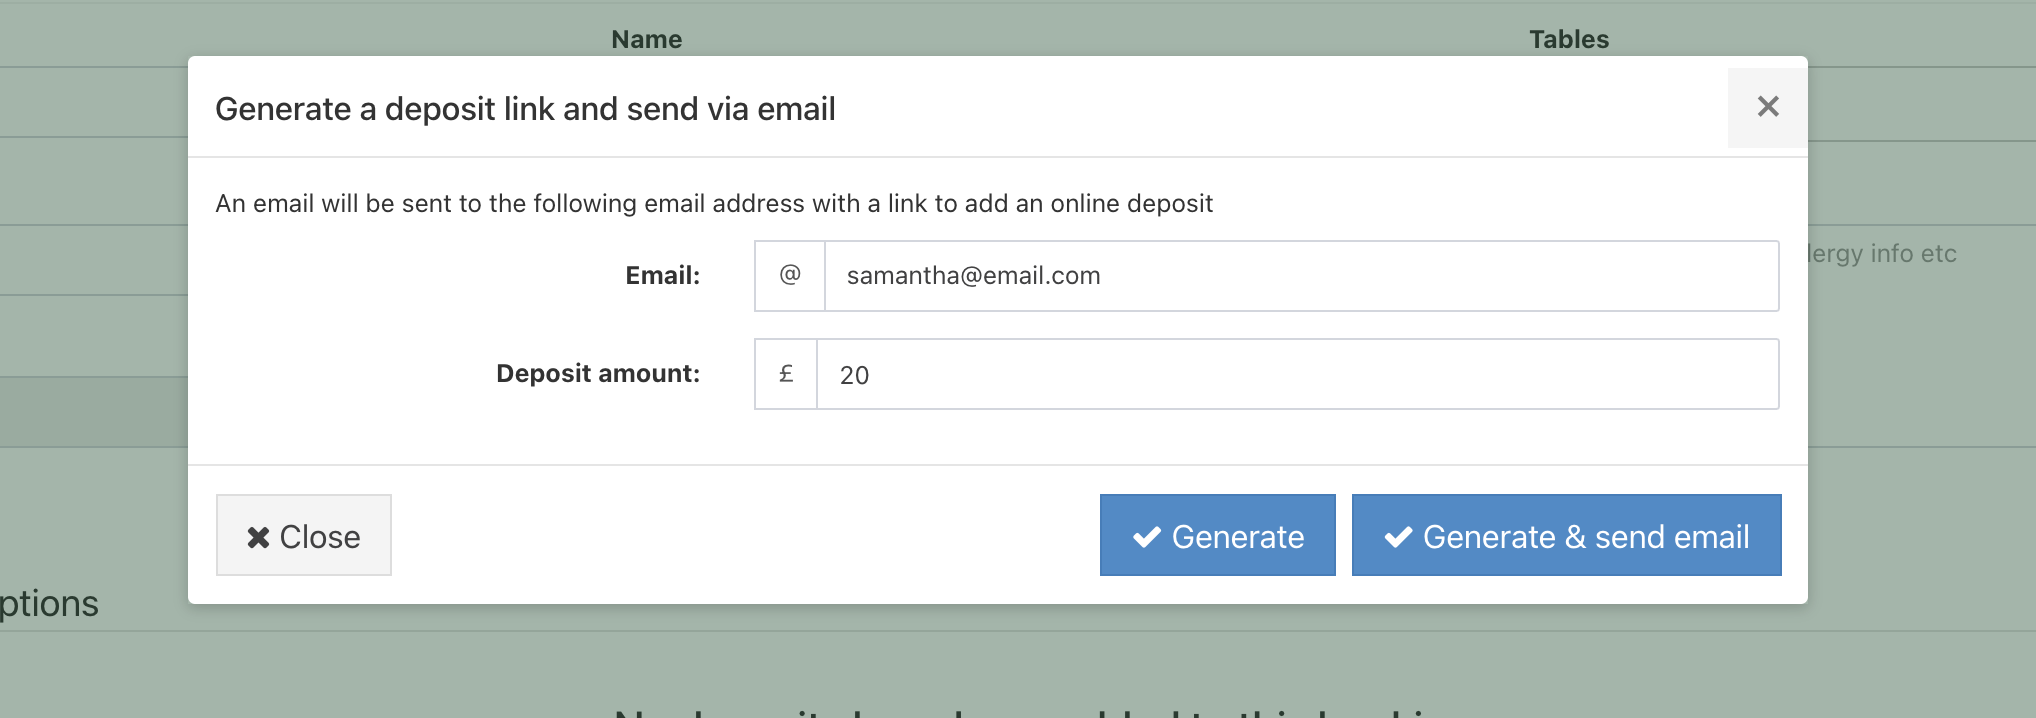Focus the email field containing samantha@email.com

click(x=1300, y=276)
